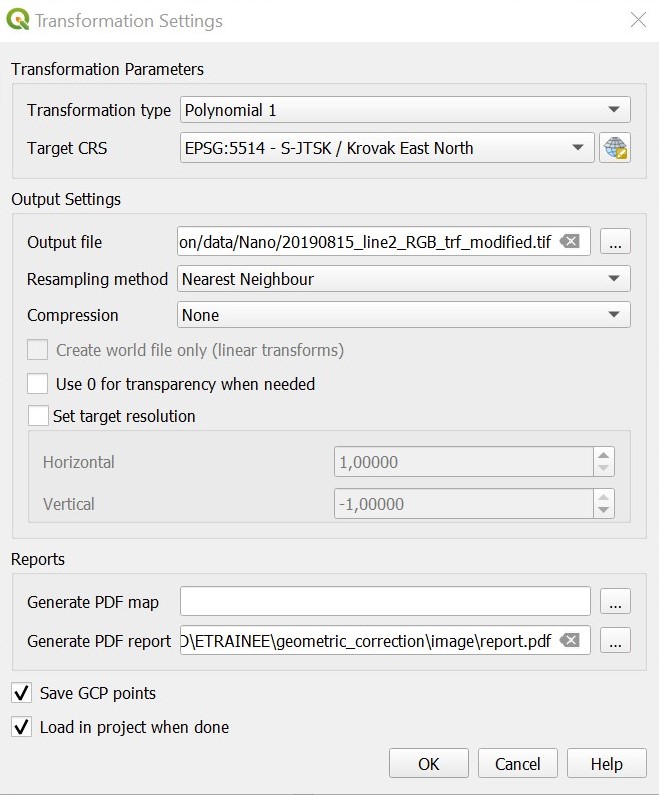
Task: Enable Use 0 for transparency checkbox
Action: [x=38, y=384]
